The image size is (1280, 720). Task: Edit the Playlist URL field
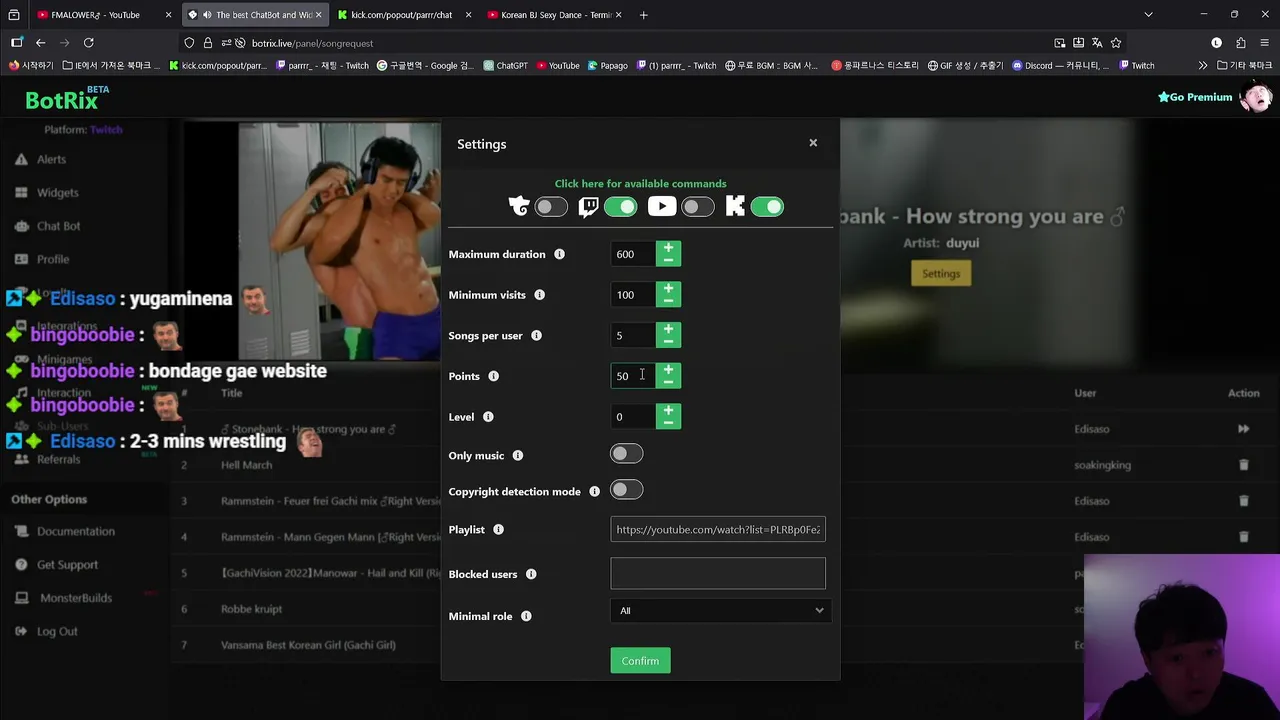coord(718,530)
